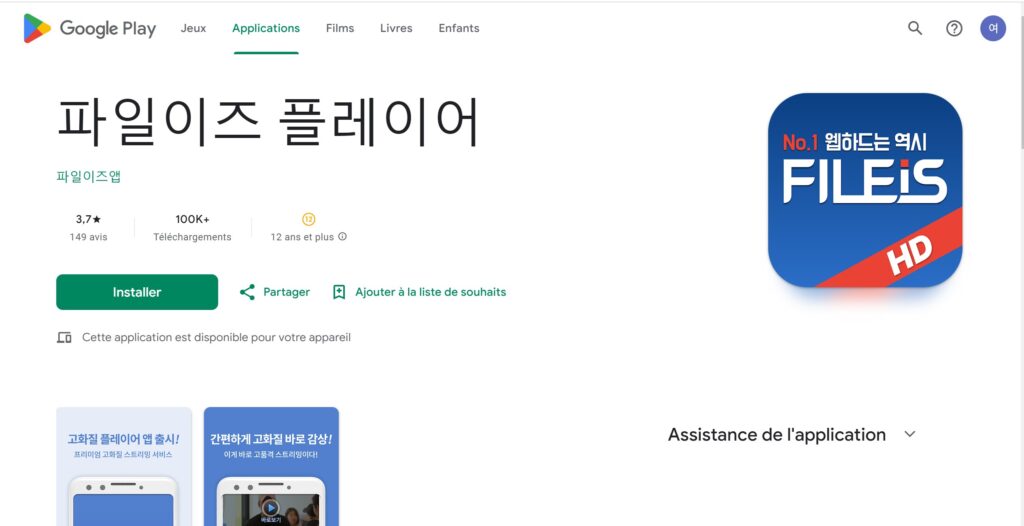Select the Applications tab
Screen dimensions: 1024x526
[266, 28]
